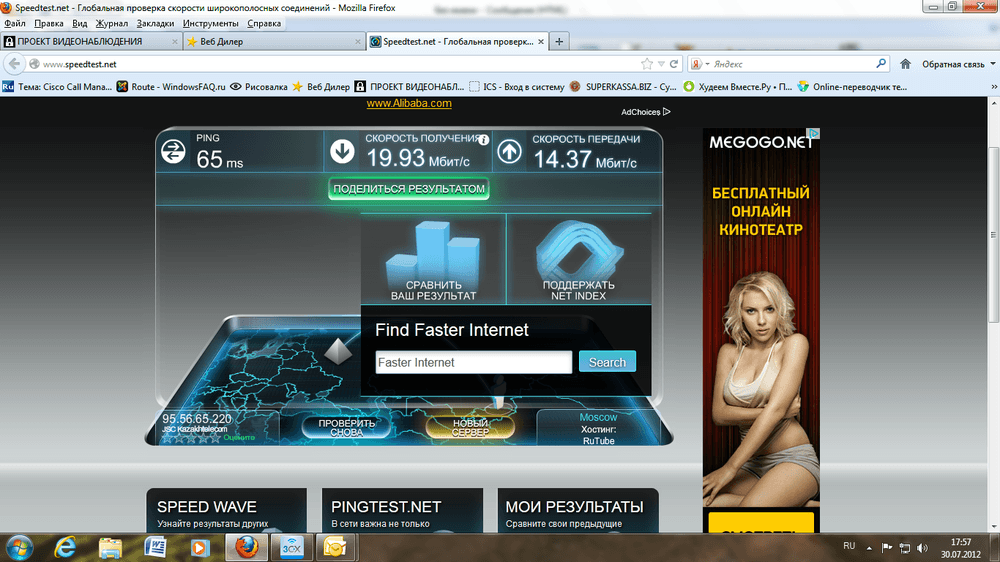Open the Файл menu
This screenshot has width=1000, height=562.
click(x=15, y=24)
